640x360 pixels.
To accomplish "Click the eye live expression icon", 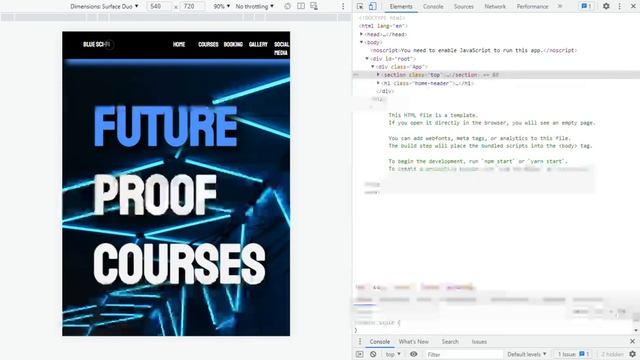I will pos(413,354).
